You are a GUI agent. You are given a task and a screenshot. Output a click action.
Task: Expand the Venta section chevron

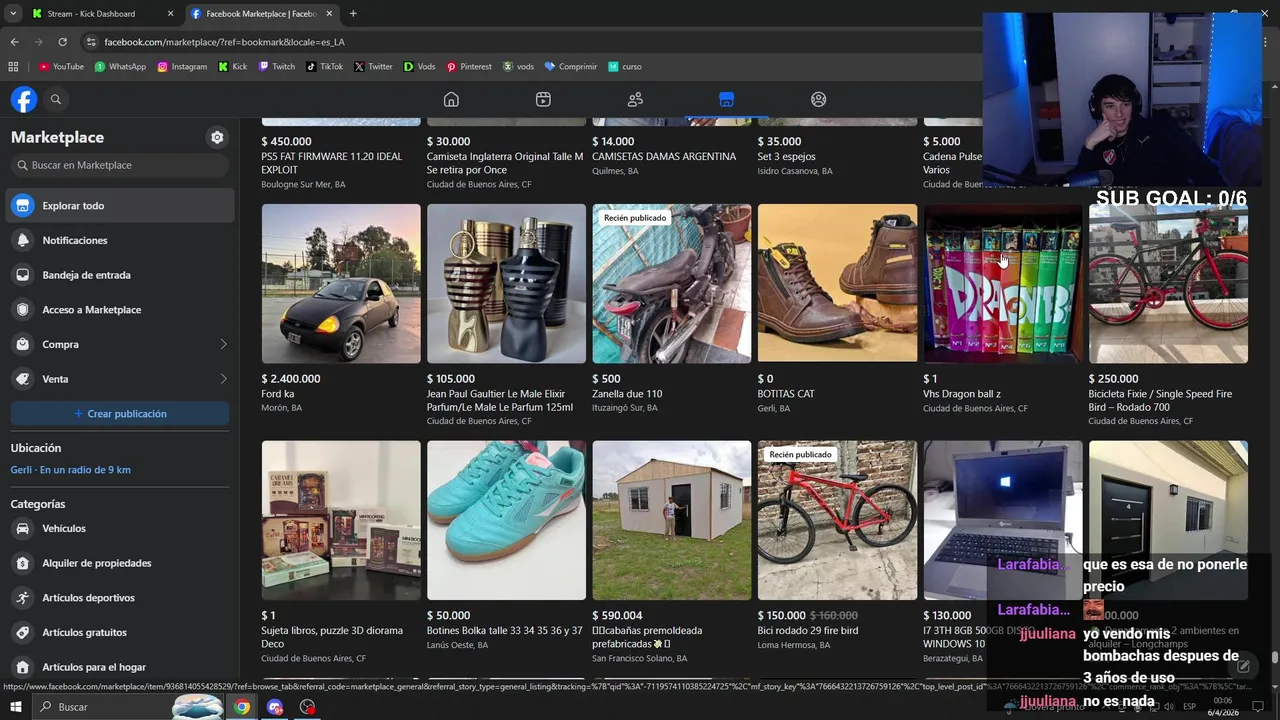(223, 379)
